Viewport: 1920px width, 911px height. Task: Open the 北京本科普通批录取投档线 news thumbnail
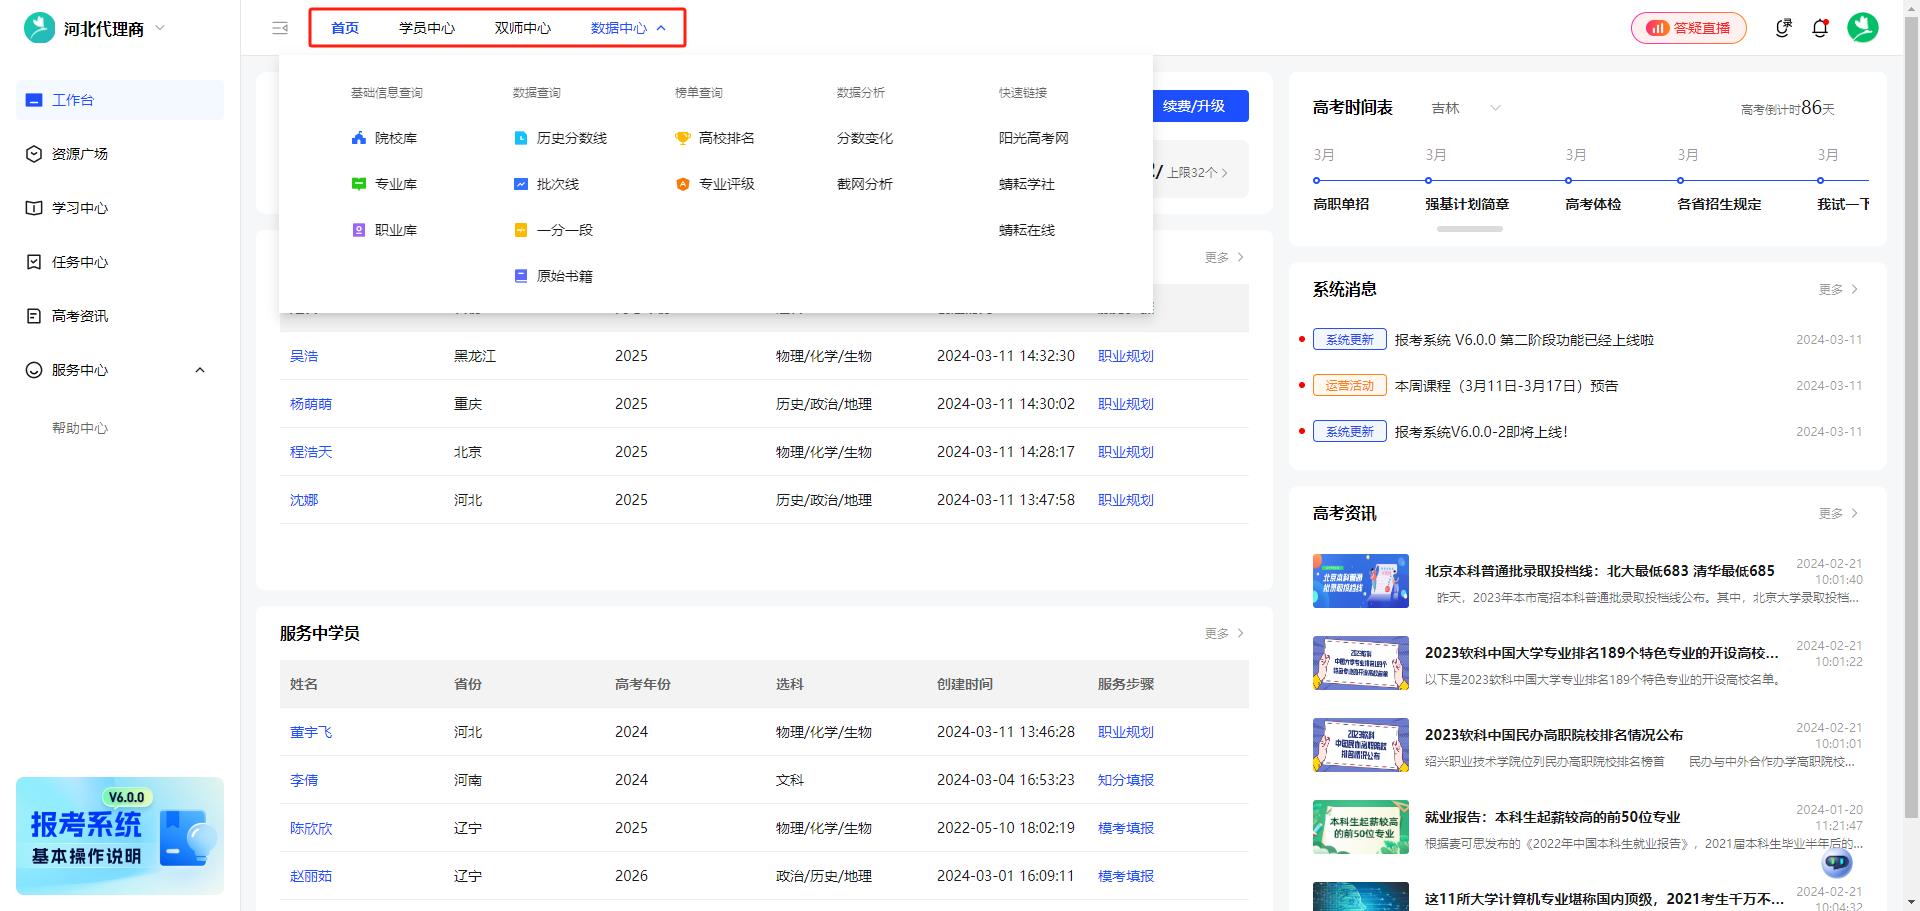coord(1361,581)
